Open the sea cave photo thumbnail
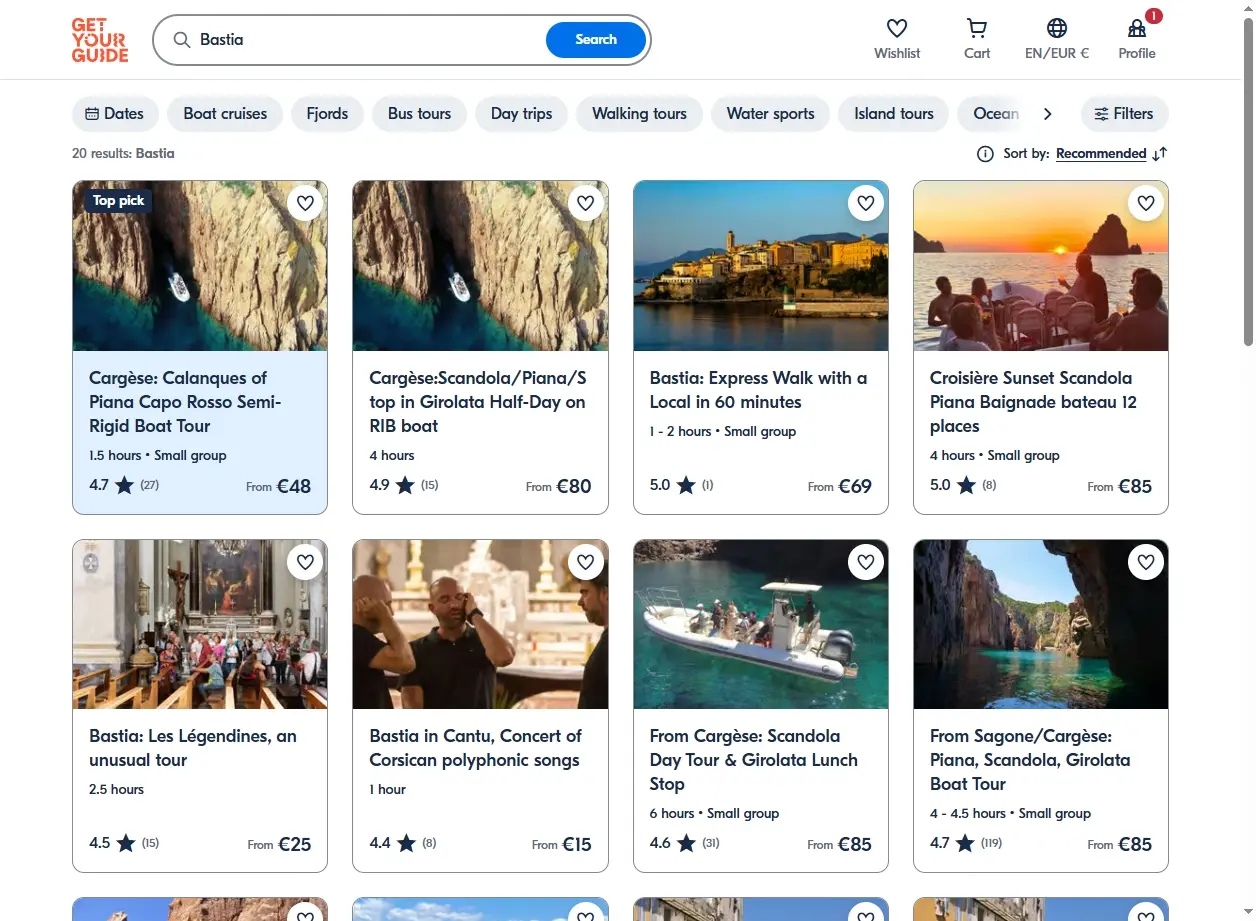Image resolution: width=1256 pixels, height=921 pixels. 1041,625
